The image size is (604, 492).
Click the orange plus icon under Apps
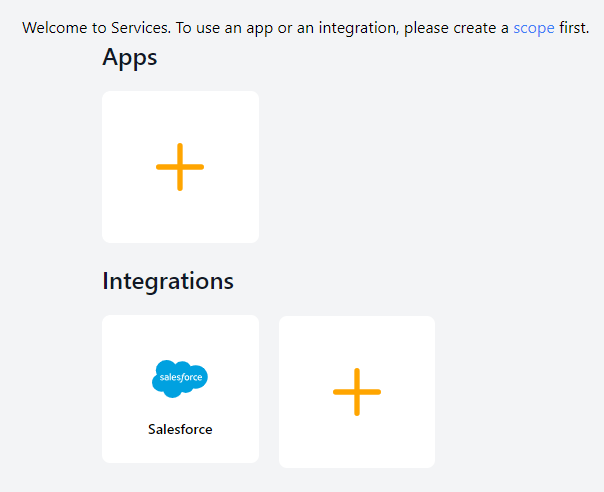coord(180,167)
